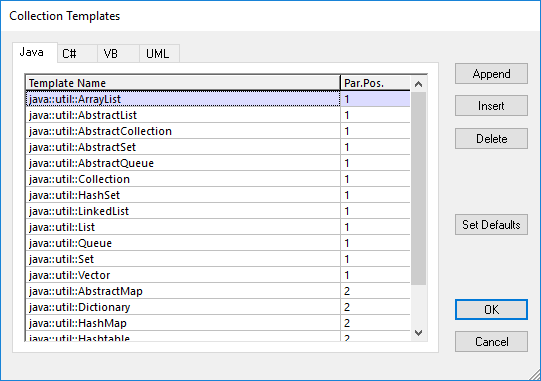Click the Append button
This screenshot has width=541, height=381.
[491, 74]
